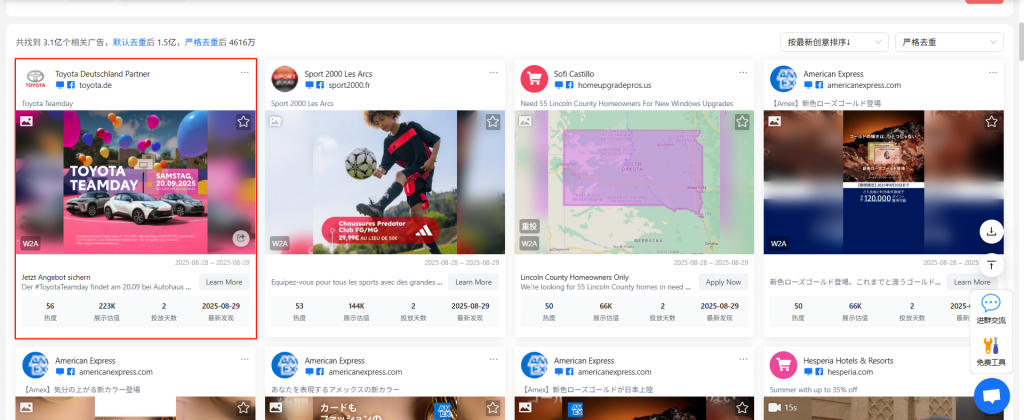
Task: Expand the 按最新创意排序 sort dropdown
Action: [x=834, y=42]
